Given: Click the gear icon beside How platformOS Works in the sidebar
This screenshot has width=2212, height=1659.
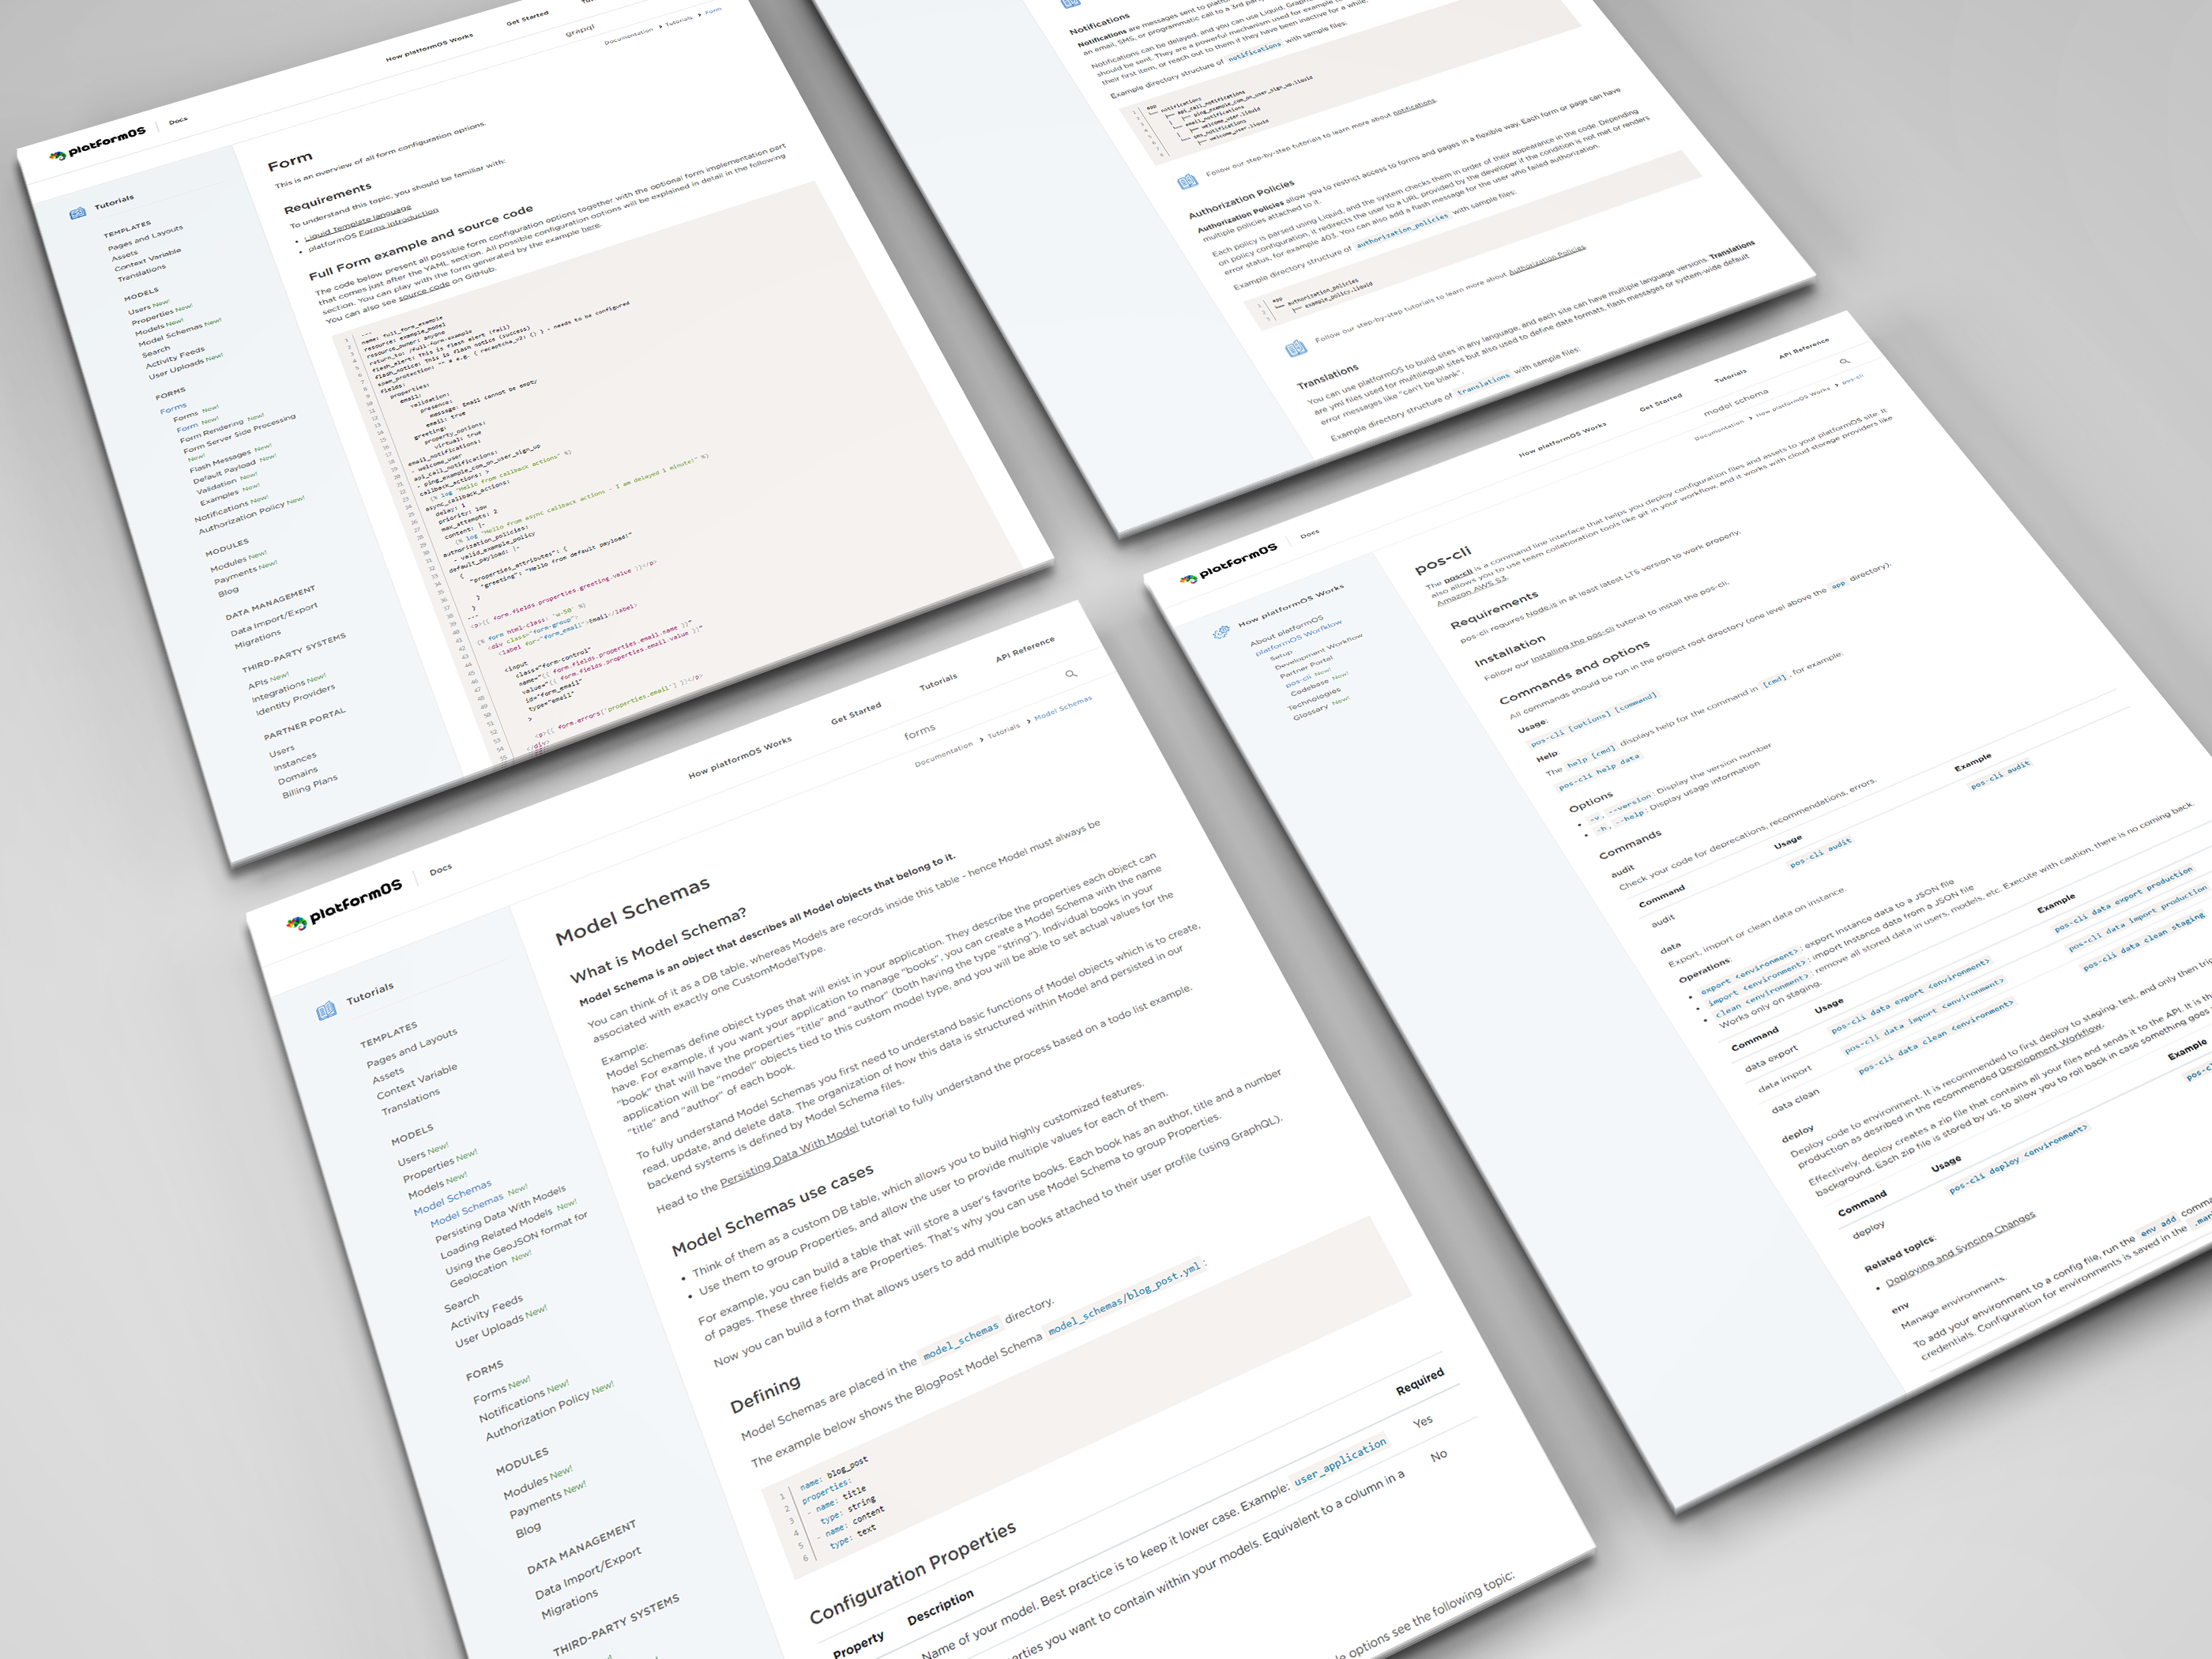Looking at the screenshot, I should pos(1220,632).
